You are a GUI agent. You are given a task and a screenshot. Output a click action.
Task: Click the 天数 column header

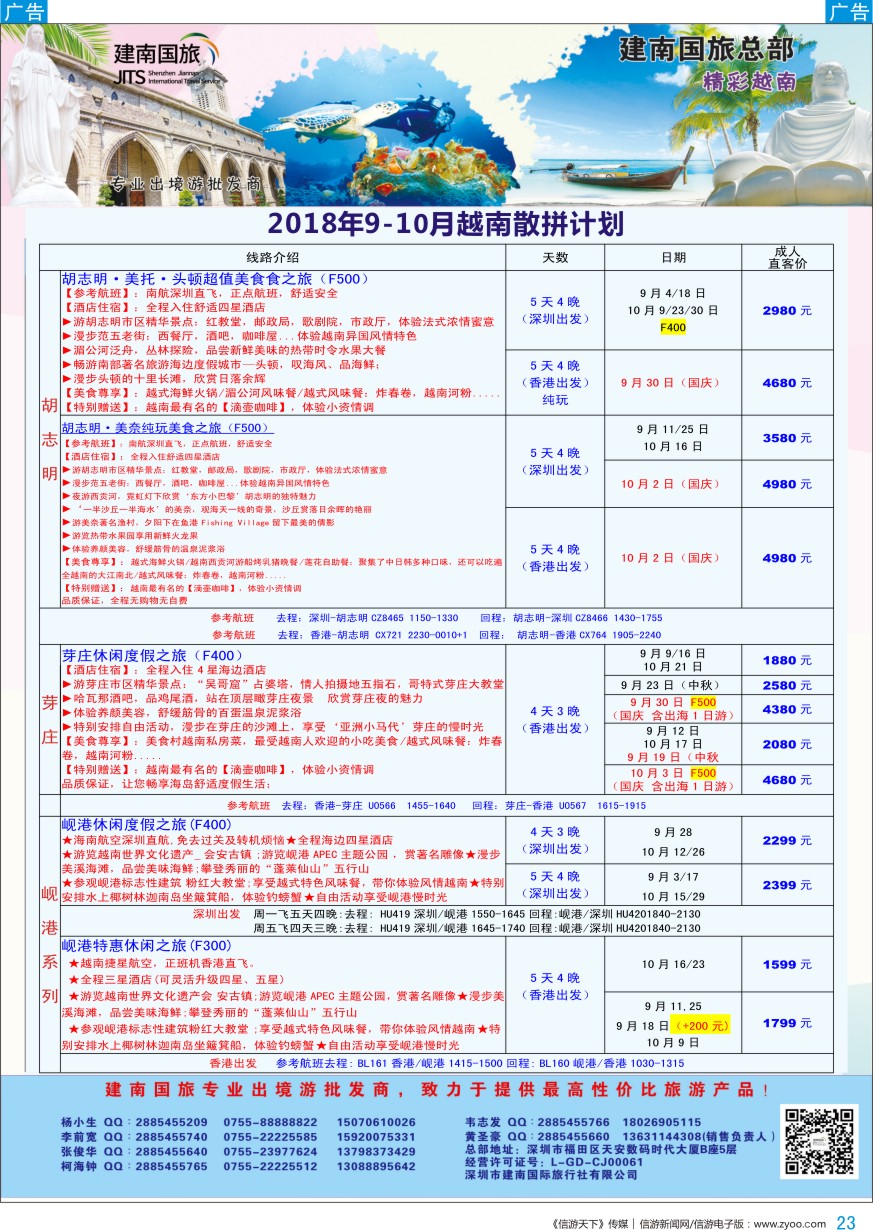pos(554,257)
